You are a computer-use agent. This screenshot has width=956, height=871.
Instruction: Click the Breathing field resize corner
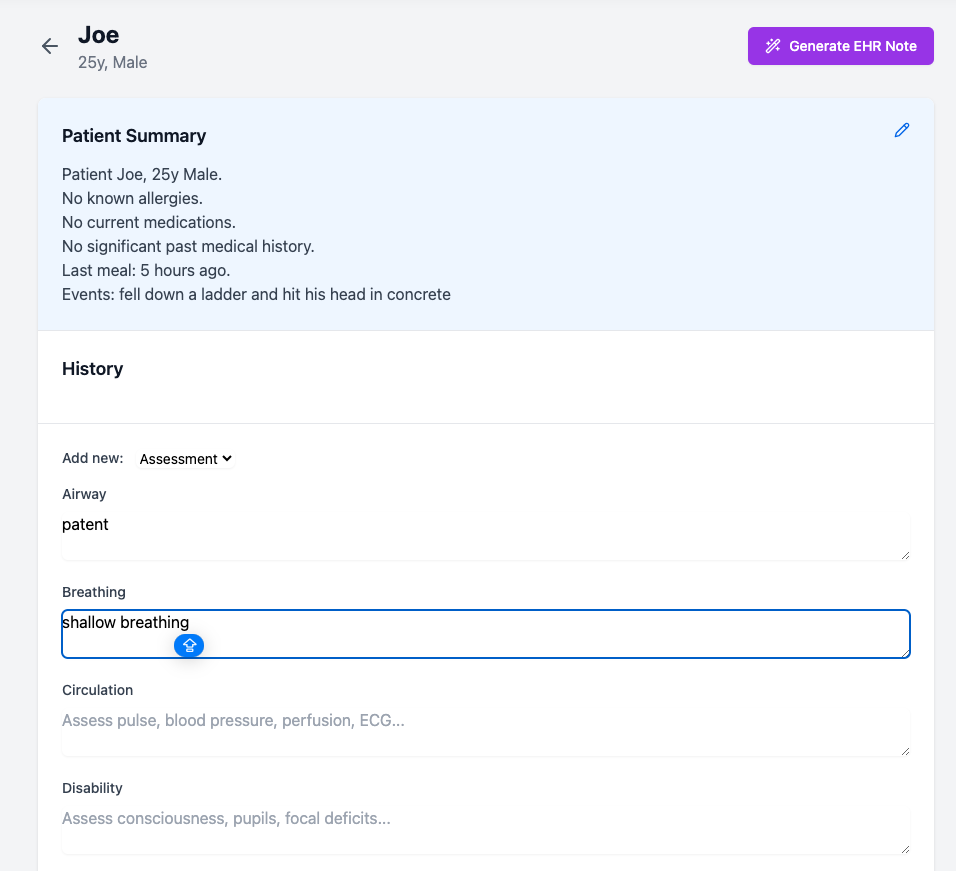tap(905, 653)
